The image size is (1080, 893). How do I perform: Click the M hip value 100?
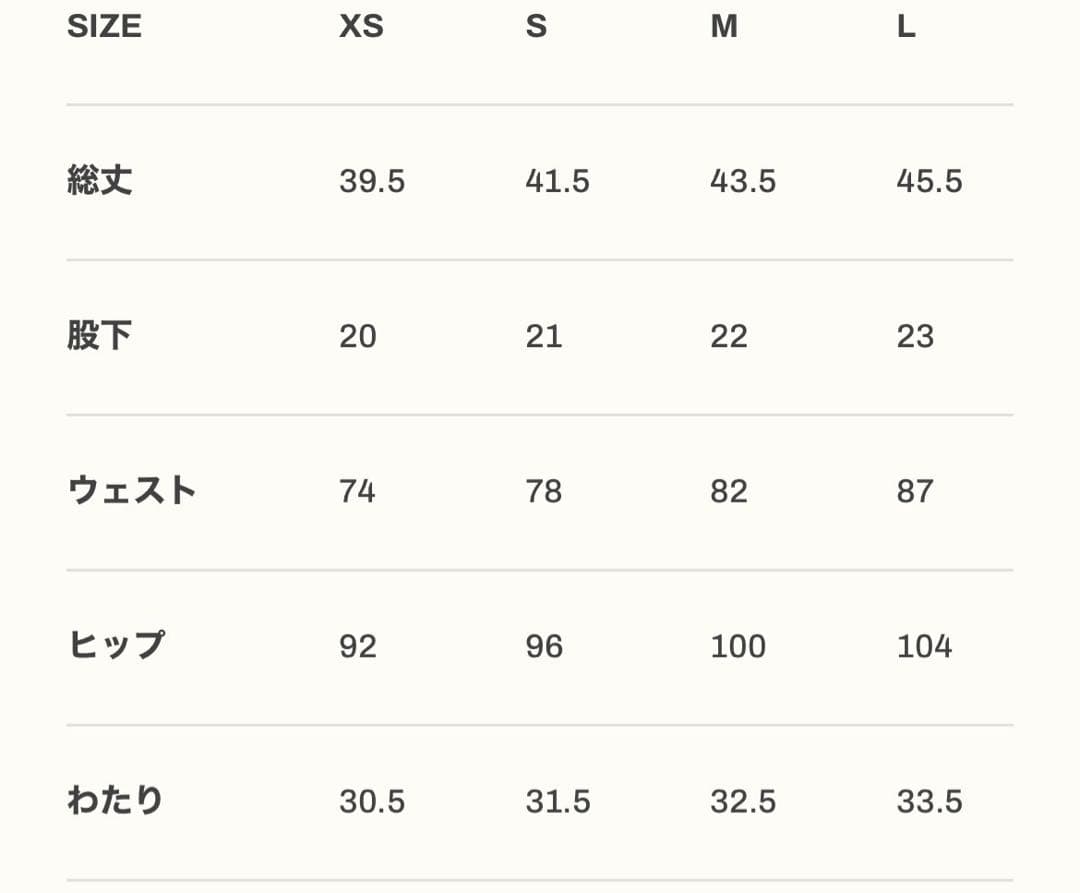(738, 646)
